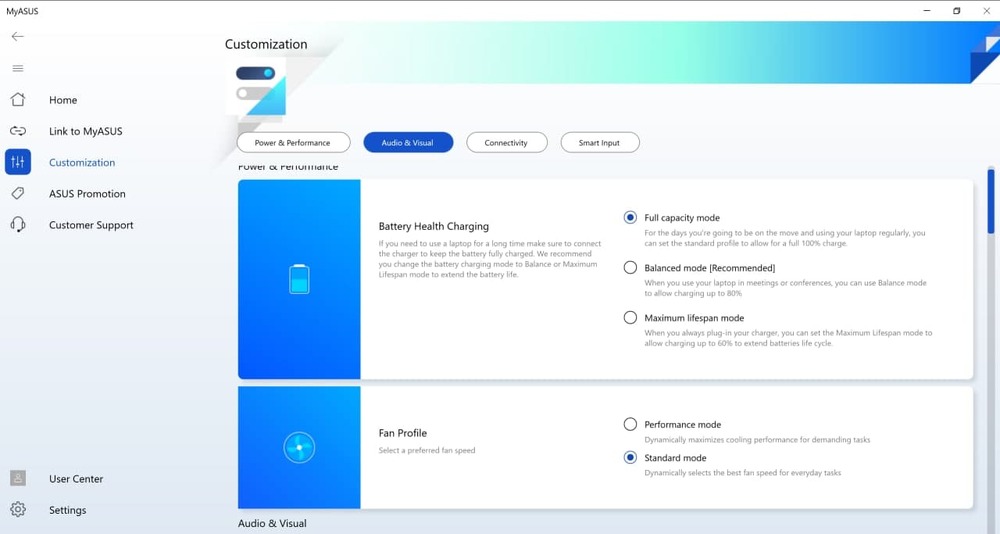
Task: Click the Customer Support headset icon
Action: click(18, 225)
